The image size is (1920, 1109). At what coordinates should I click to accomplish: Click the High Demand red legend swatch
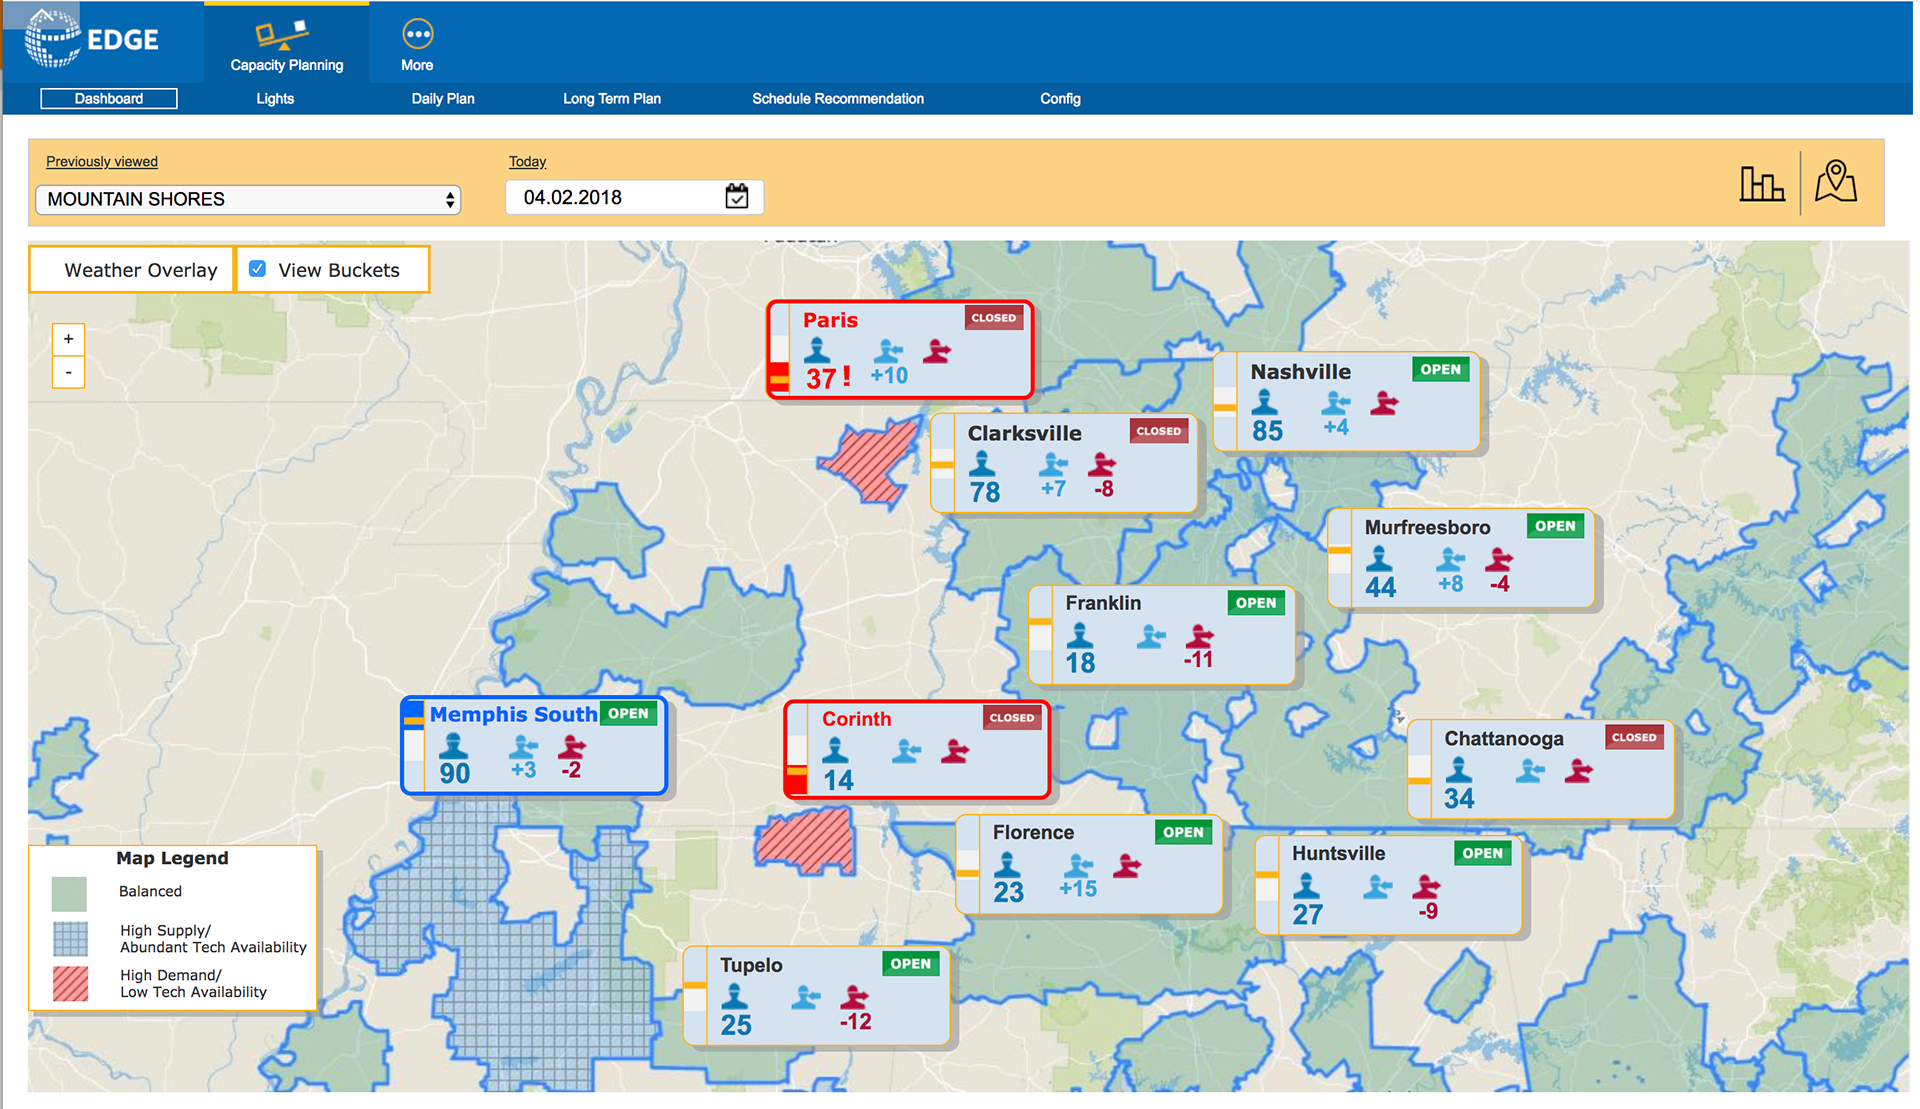click(70, 983)
